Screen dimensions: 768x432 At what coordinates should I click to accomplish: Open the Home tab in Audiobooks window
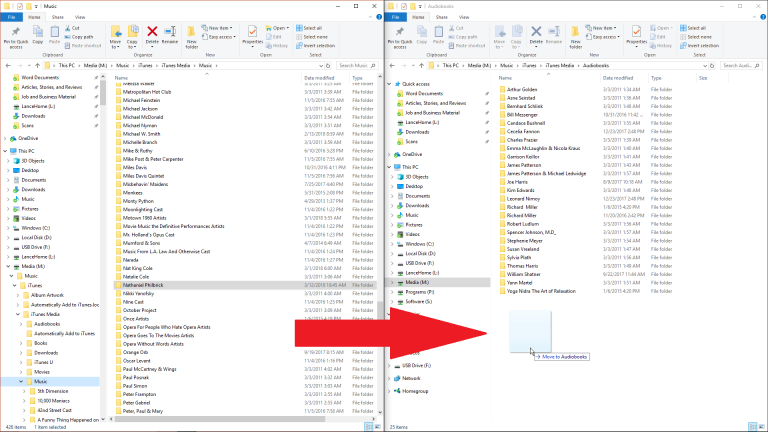[x=418, y=17]
